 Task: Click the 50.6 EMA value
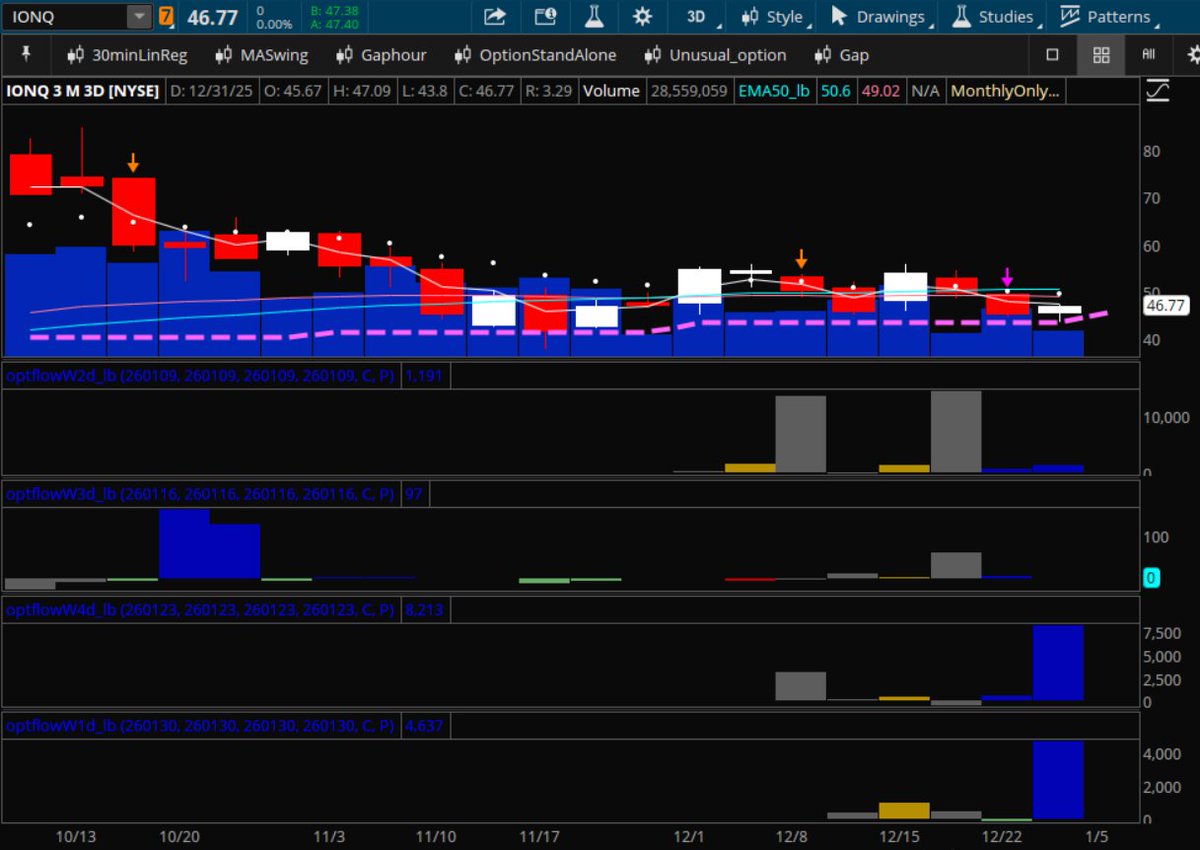point(835,91)
